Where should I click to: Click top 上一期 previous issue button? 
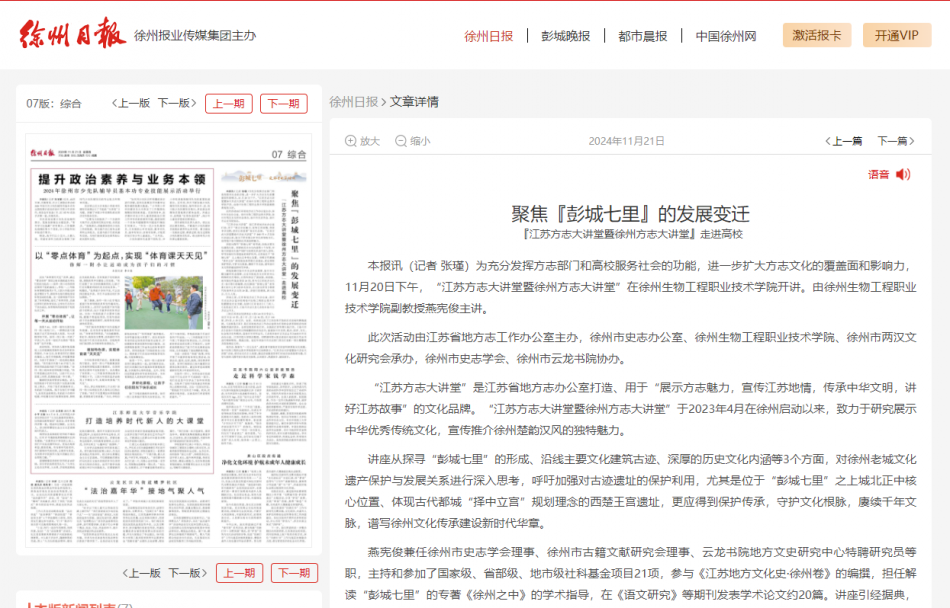coord(229,103)
